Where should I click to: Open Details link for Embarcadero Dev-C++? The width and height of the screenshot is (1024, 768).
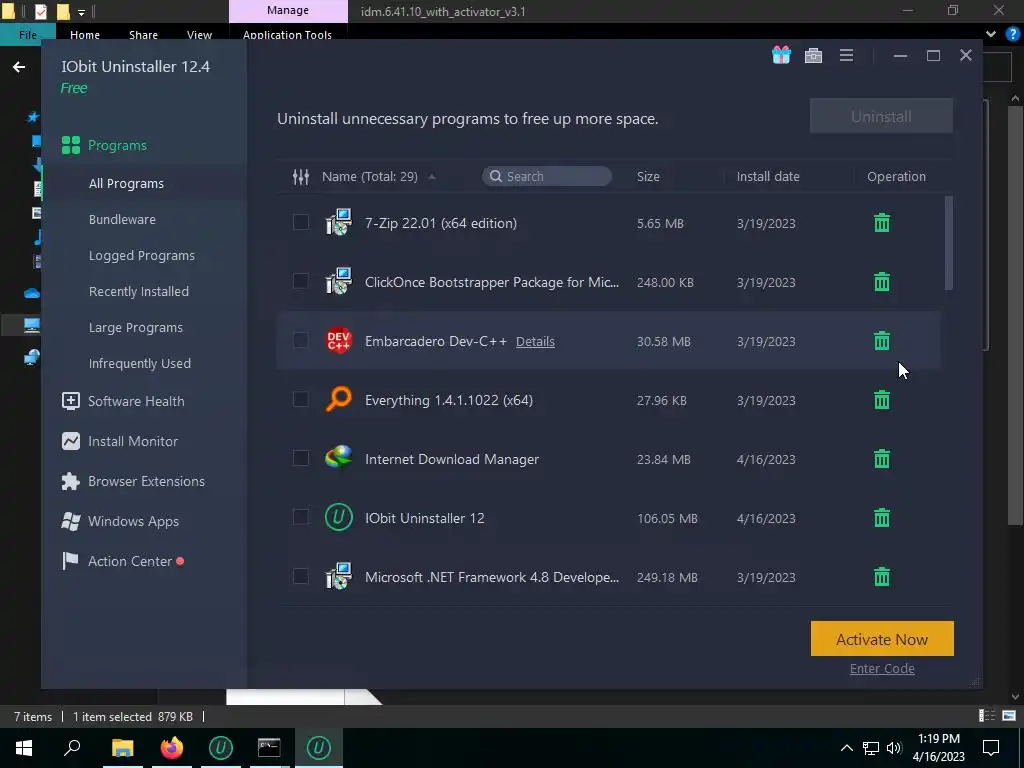pyautogui.click(x=535, y=342)
